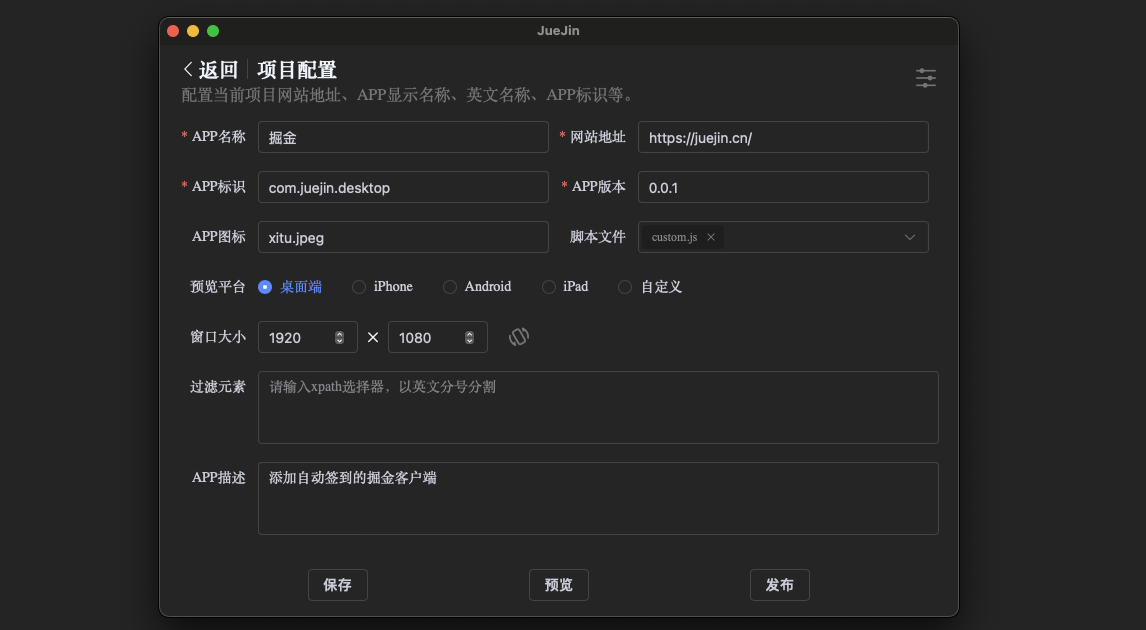Open the settings sliders icon top right
Image resolution: width=1146 pixels, height=630 pixels.
pos(925,77)
